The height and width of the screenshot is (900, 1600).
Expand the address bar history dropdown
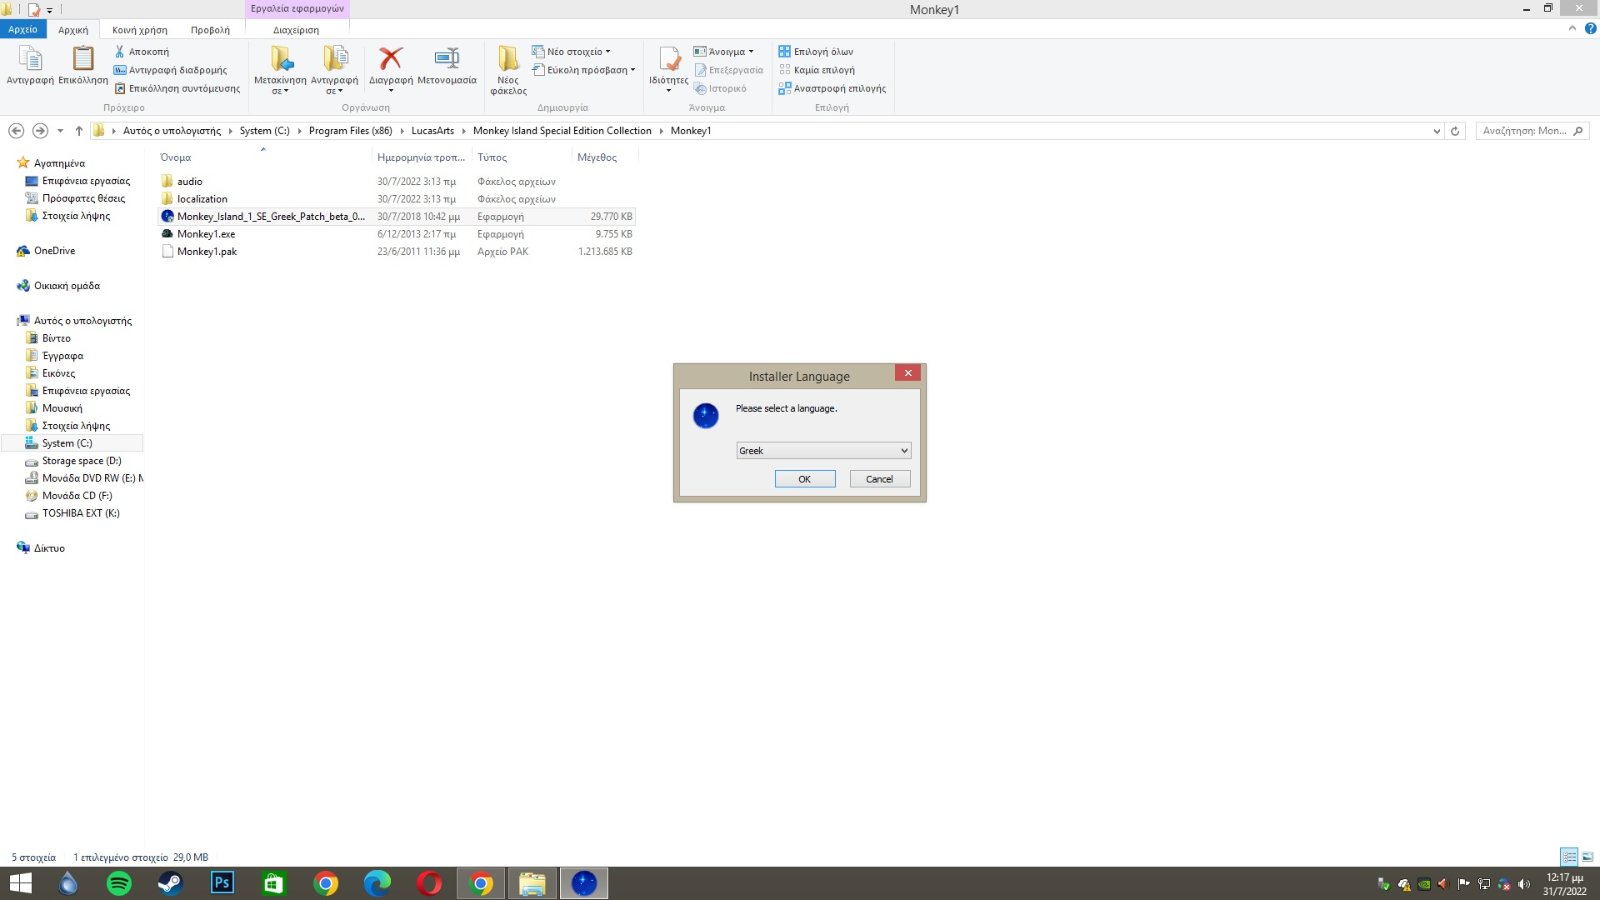(1437, 131)
